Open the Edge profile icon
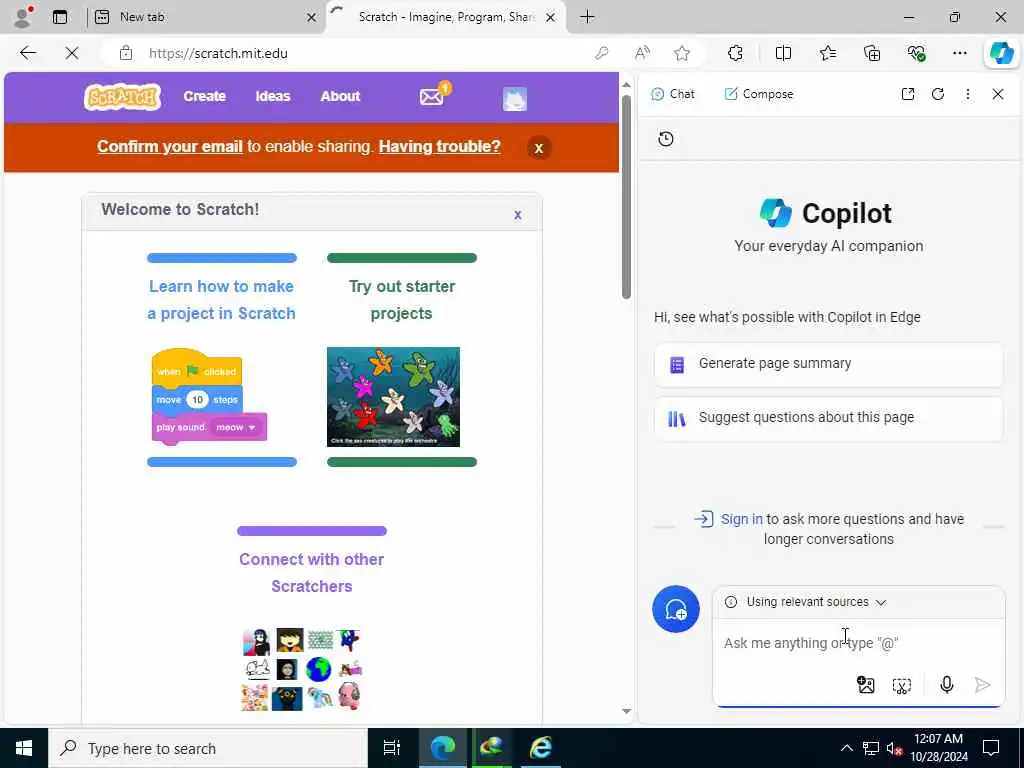 [23, 17]
